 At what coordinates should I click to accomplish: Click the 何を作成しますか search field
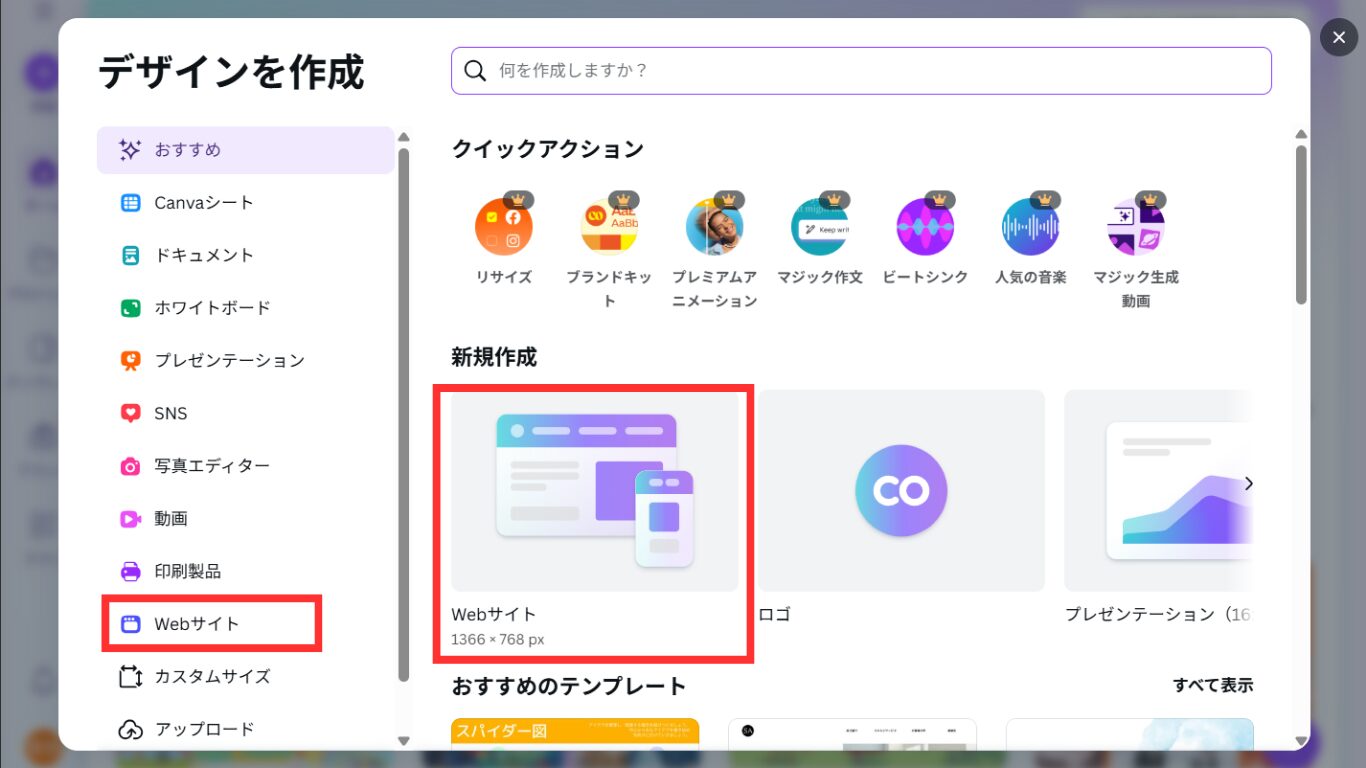coord(861,71)
